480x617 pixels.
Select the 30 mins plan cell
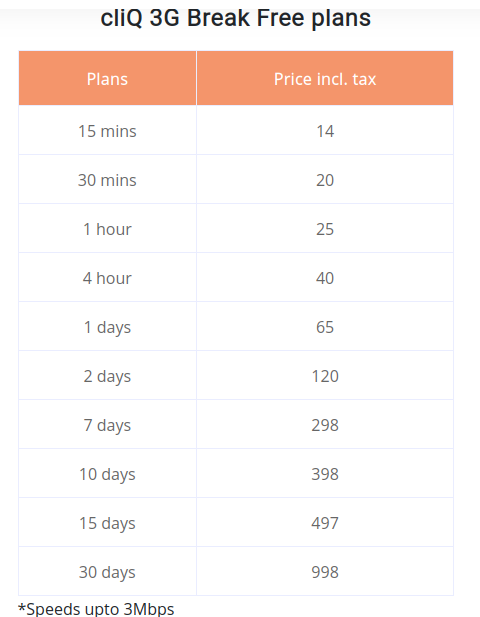click(x=107, y=179)
